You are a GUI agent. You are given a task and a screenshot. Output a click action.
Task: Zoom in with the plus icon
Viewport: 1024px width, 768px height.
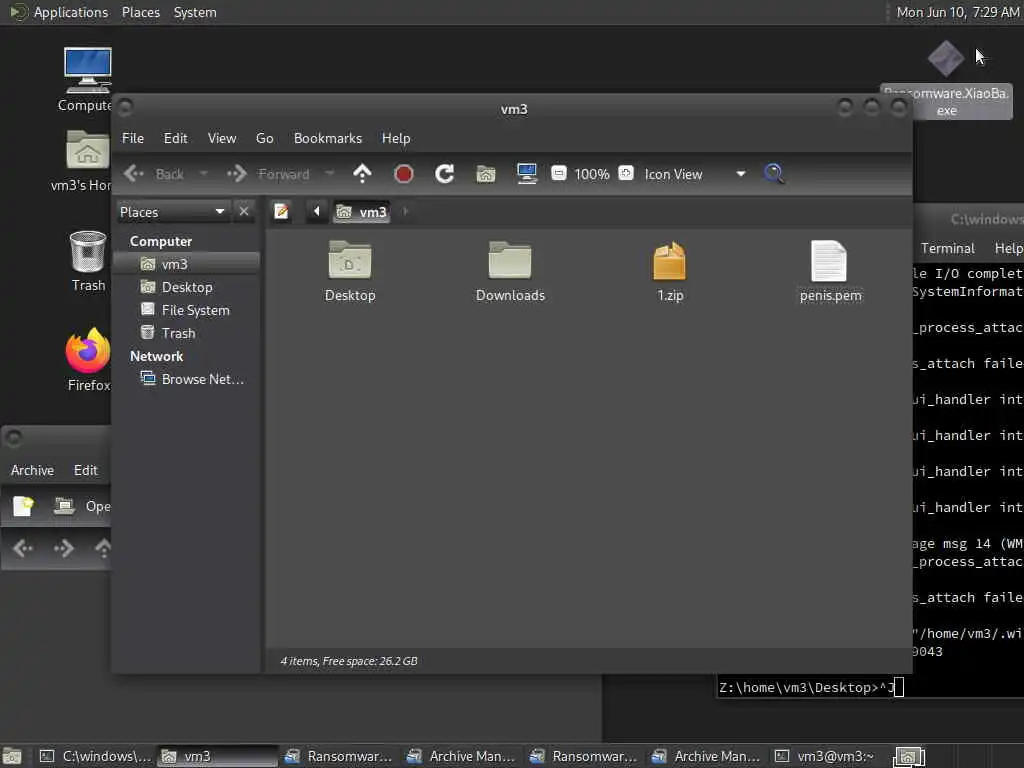[626, 173]
